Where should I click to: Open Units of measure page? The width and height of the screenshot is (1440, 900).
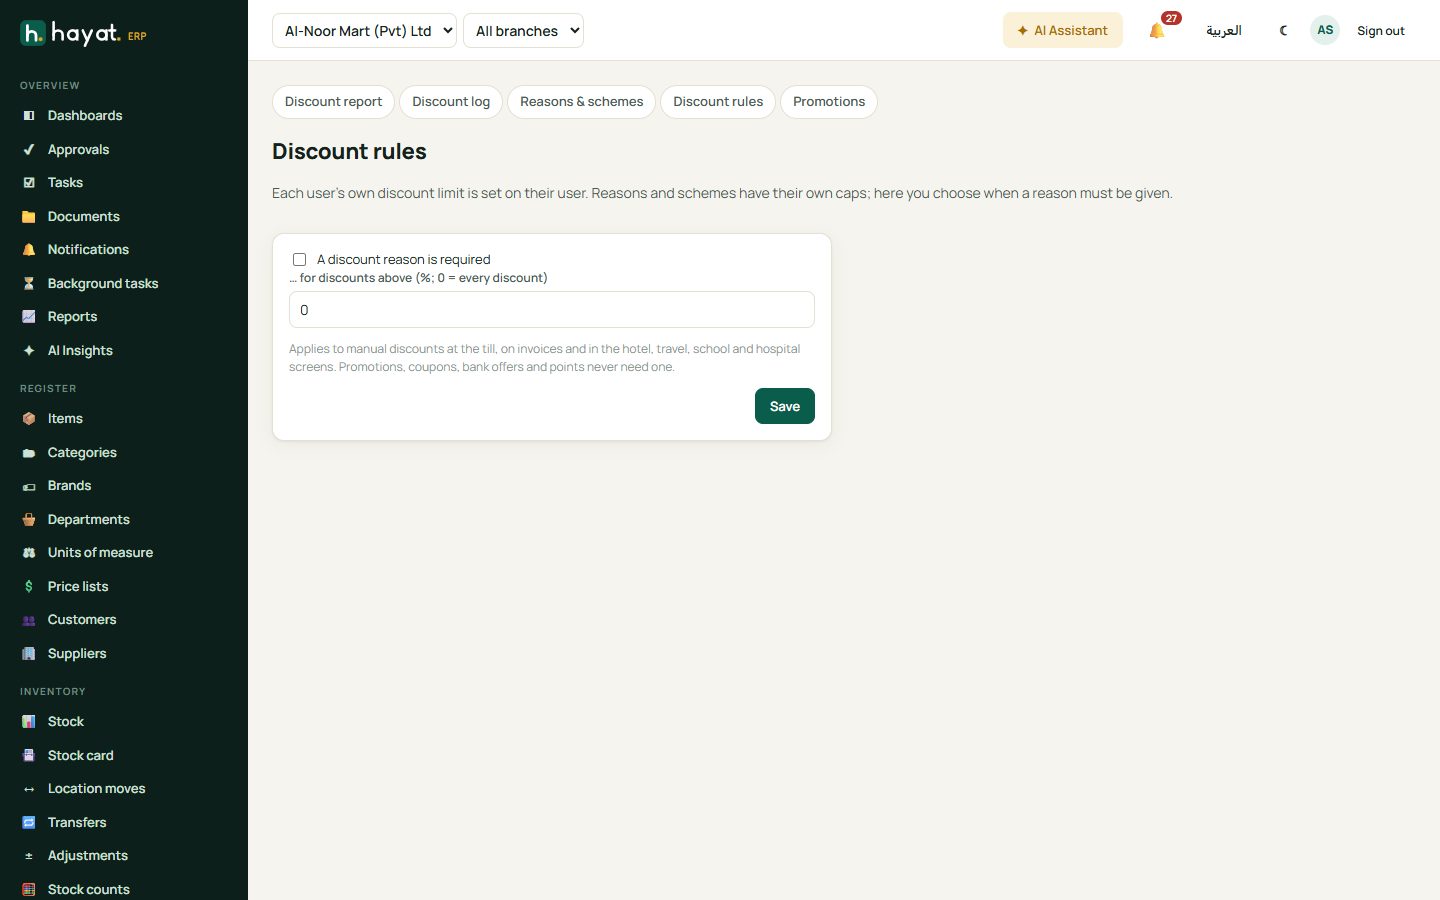pyautogui.click(x=100, y=553)
